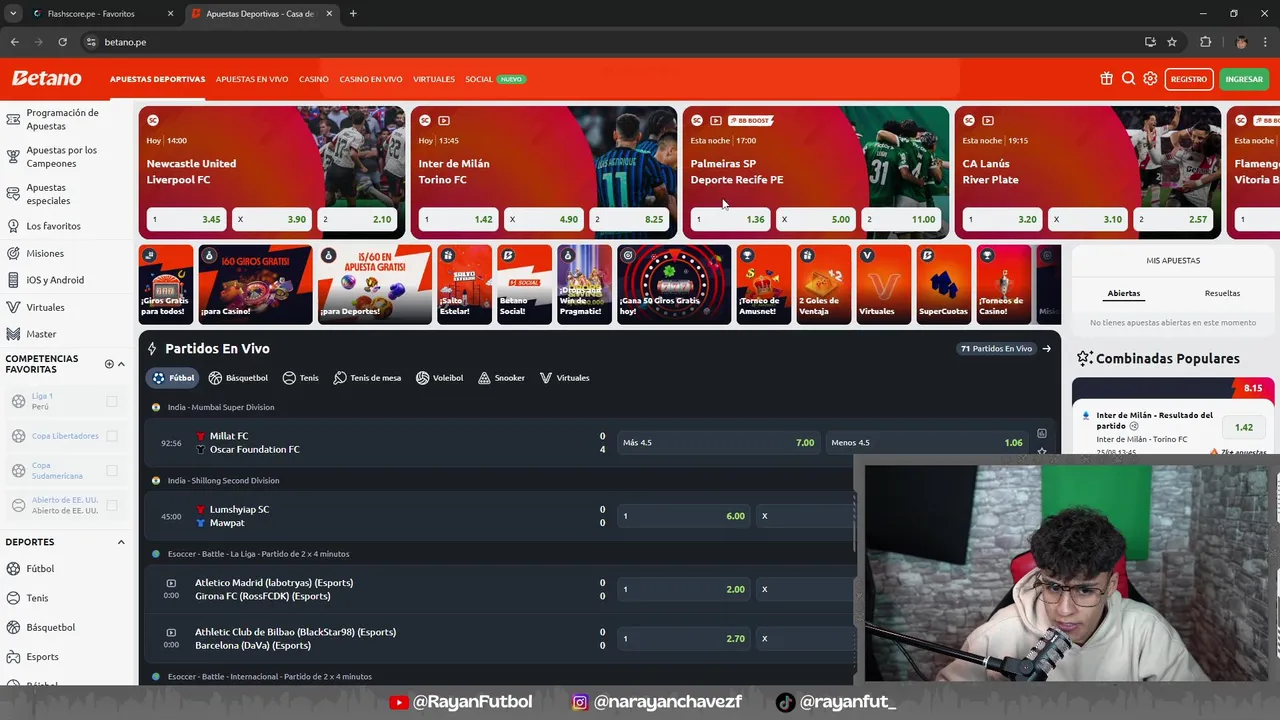The height and width of the screenshot is (720, 1280).
Task: Tick the Copa Libertadores checkbox
Action: point(112,436)
